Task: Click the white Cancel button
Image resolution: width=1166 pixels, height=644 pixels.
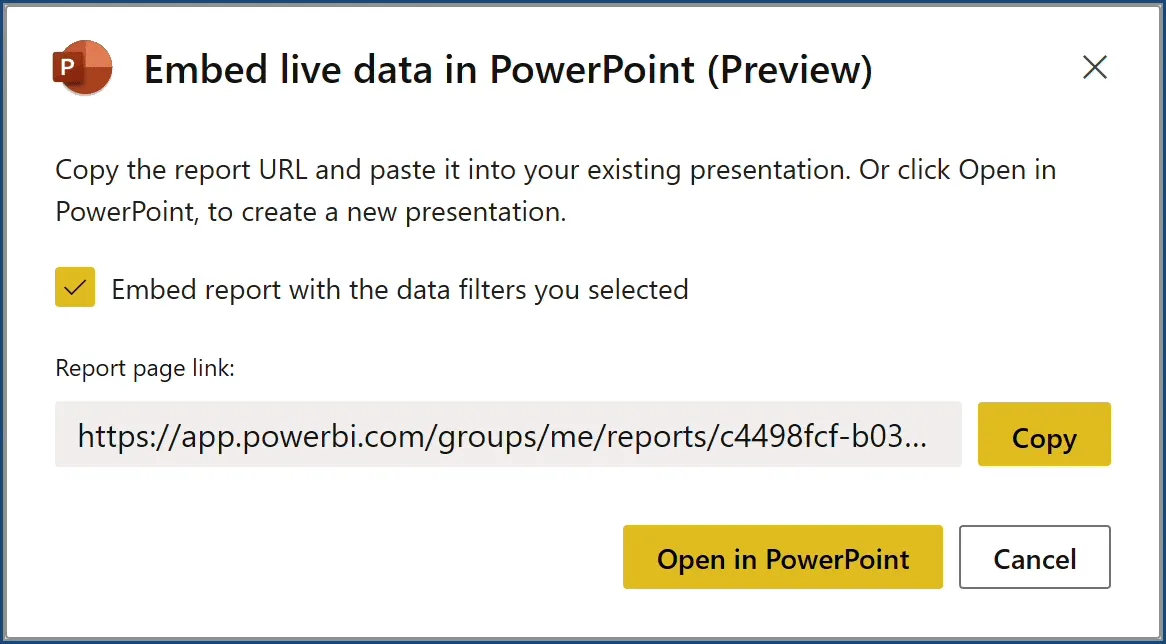Action: pos(1034,557)
